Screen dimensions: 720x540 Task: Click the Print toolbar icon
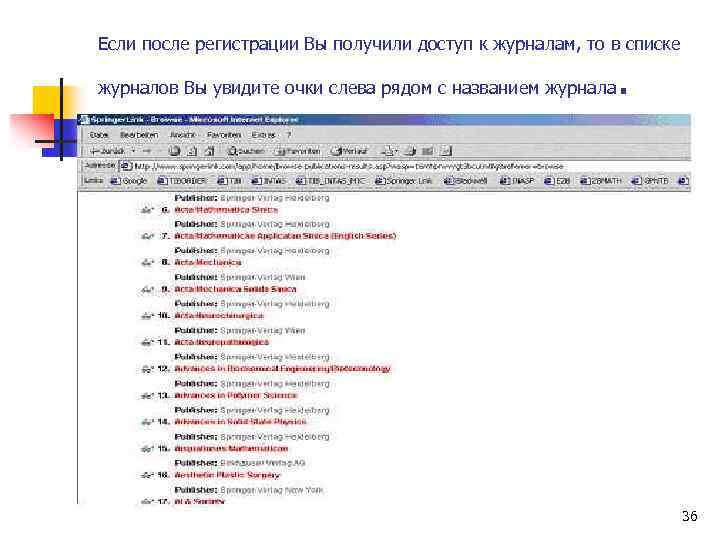pyautogui.click(x=411, y=151)
